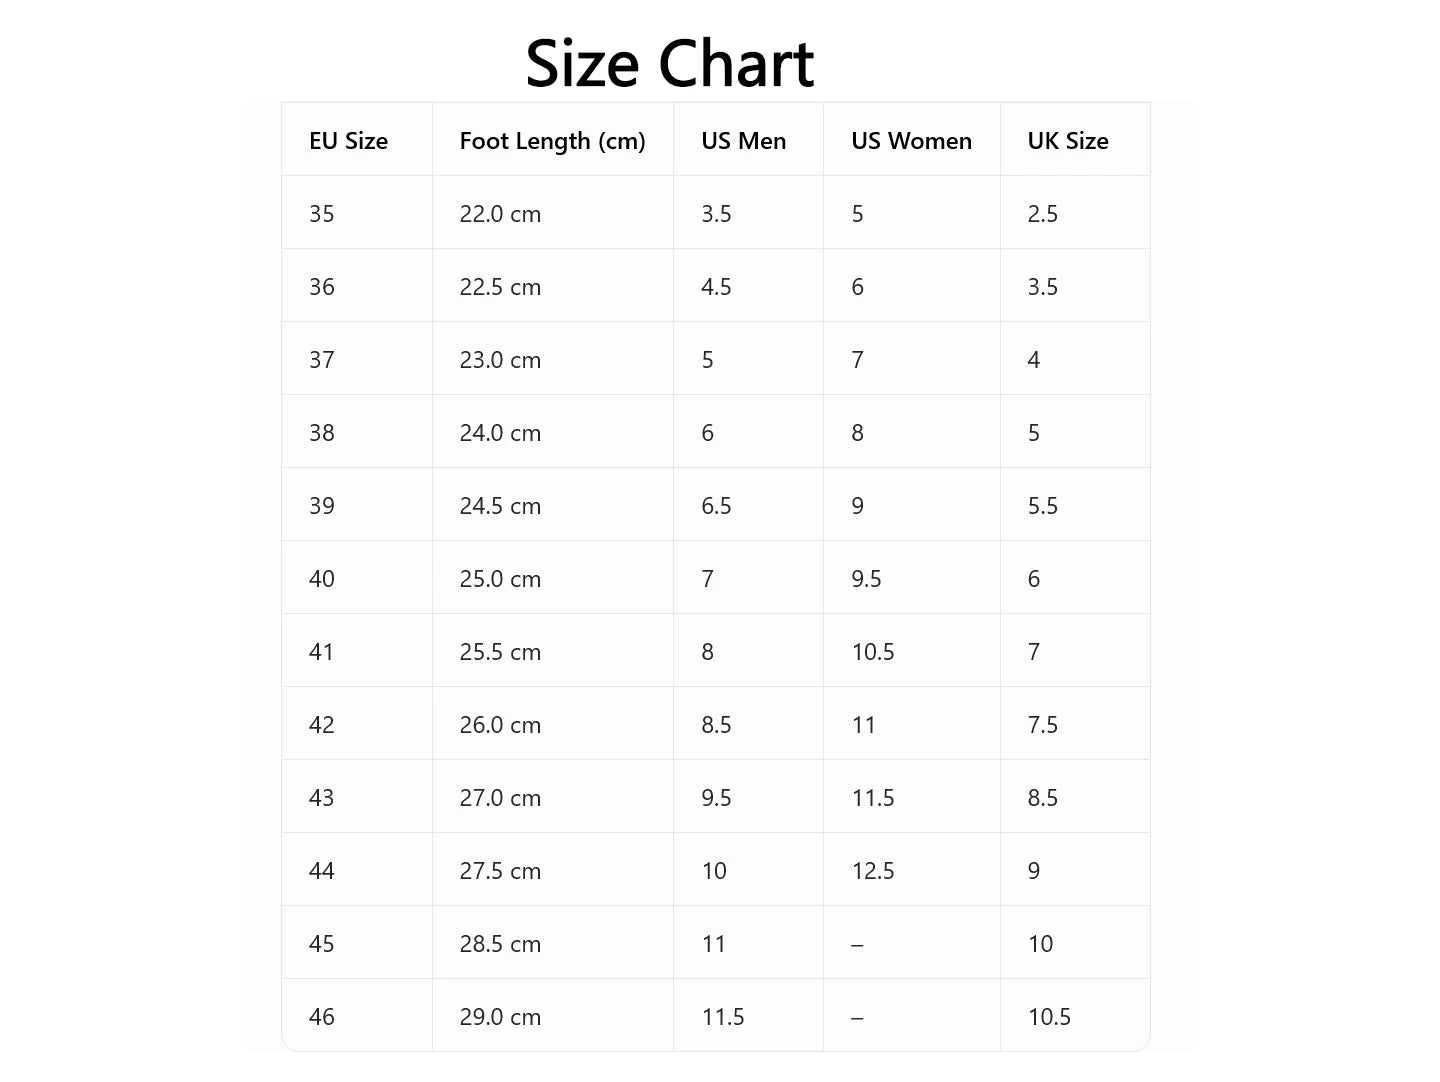Click the Size Chart title
Screen dimensions: 1440x1082
(669, 63)
